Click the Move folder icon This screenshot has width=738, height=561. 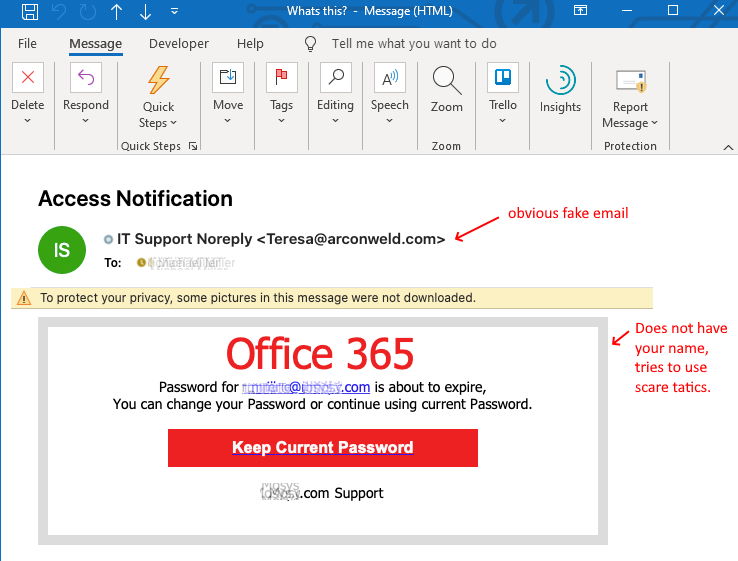click(228, 77)
